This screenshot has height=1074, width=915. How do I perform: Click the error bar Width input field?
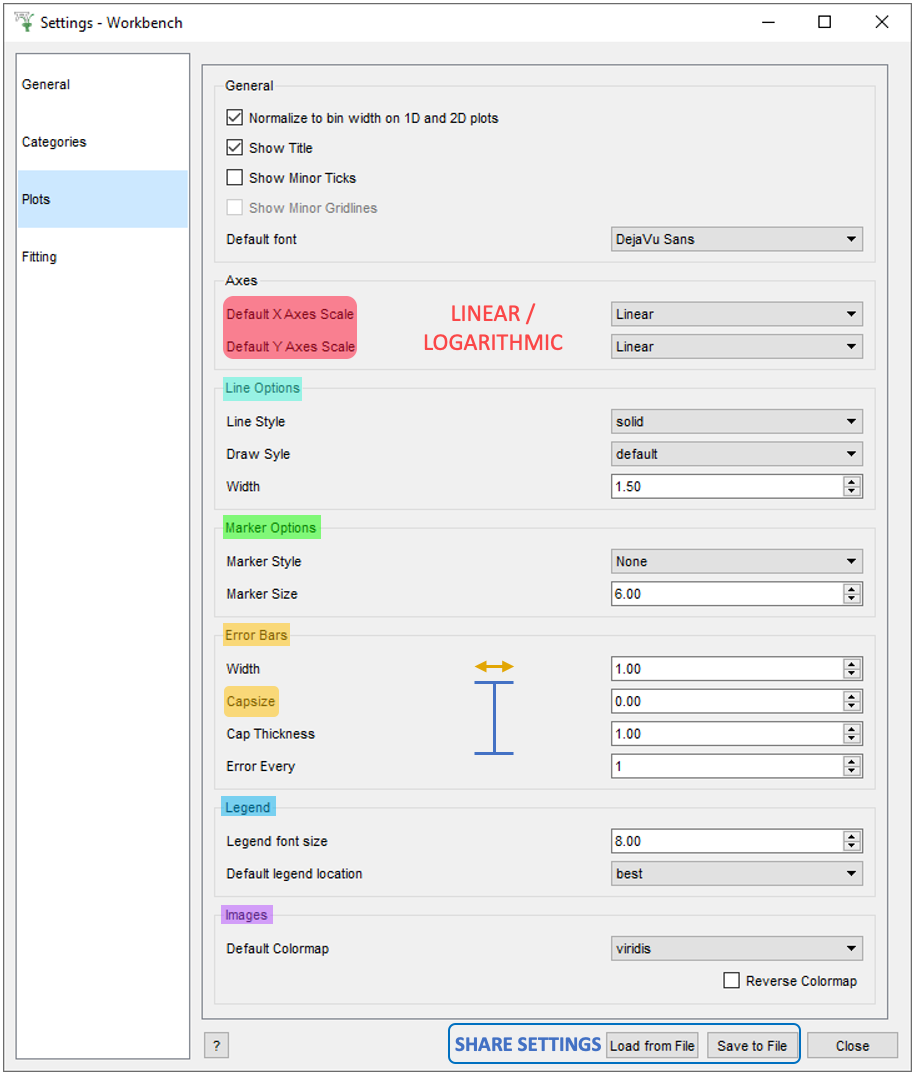(725, 669)
